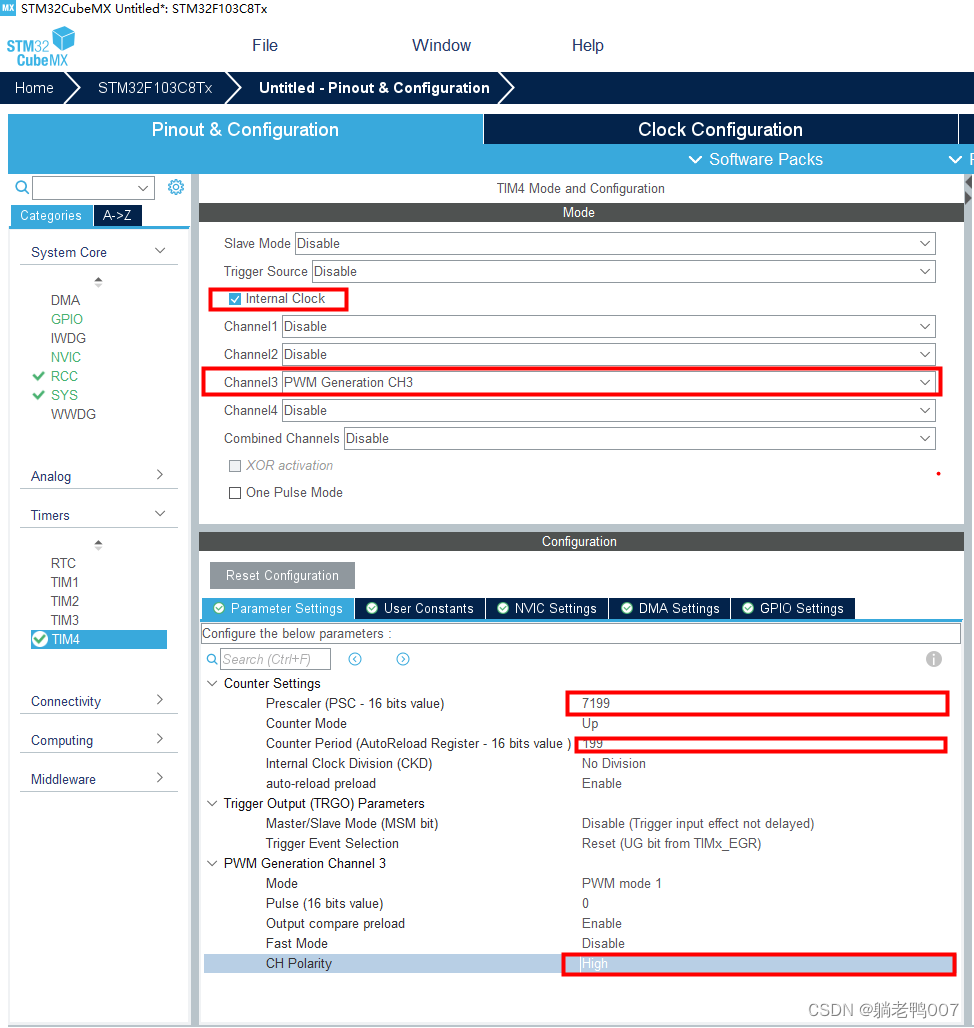
Task: Click the parameter search magnifier icon
Action: click(212, 660)
